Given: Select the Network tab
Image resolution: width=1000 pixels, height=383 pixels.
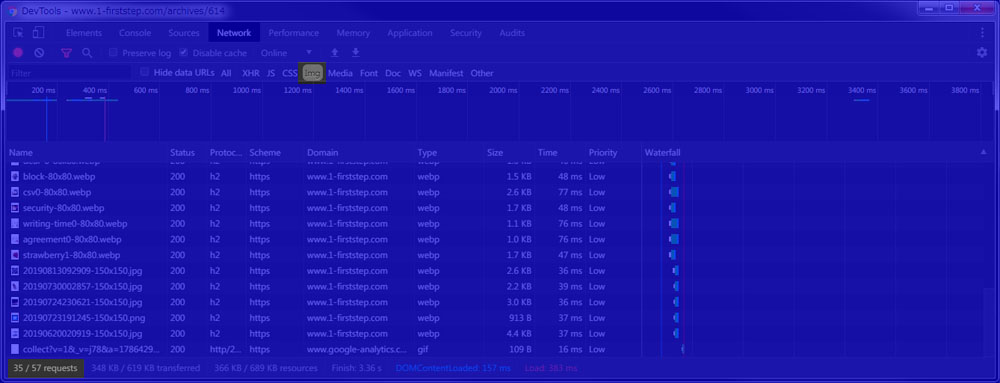Looking at the screenshot, I should [x=234, y=33].
